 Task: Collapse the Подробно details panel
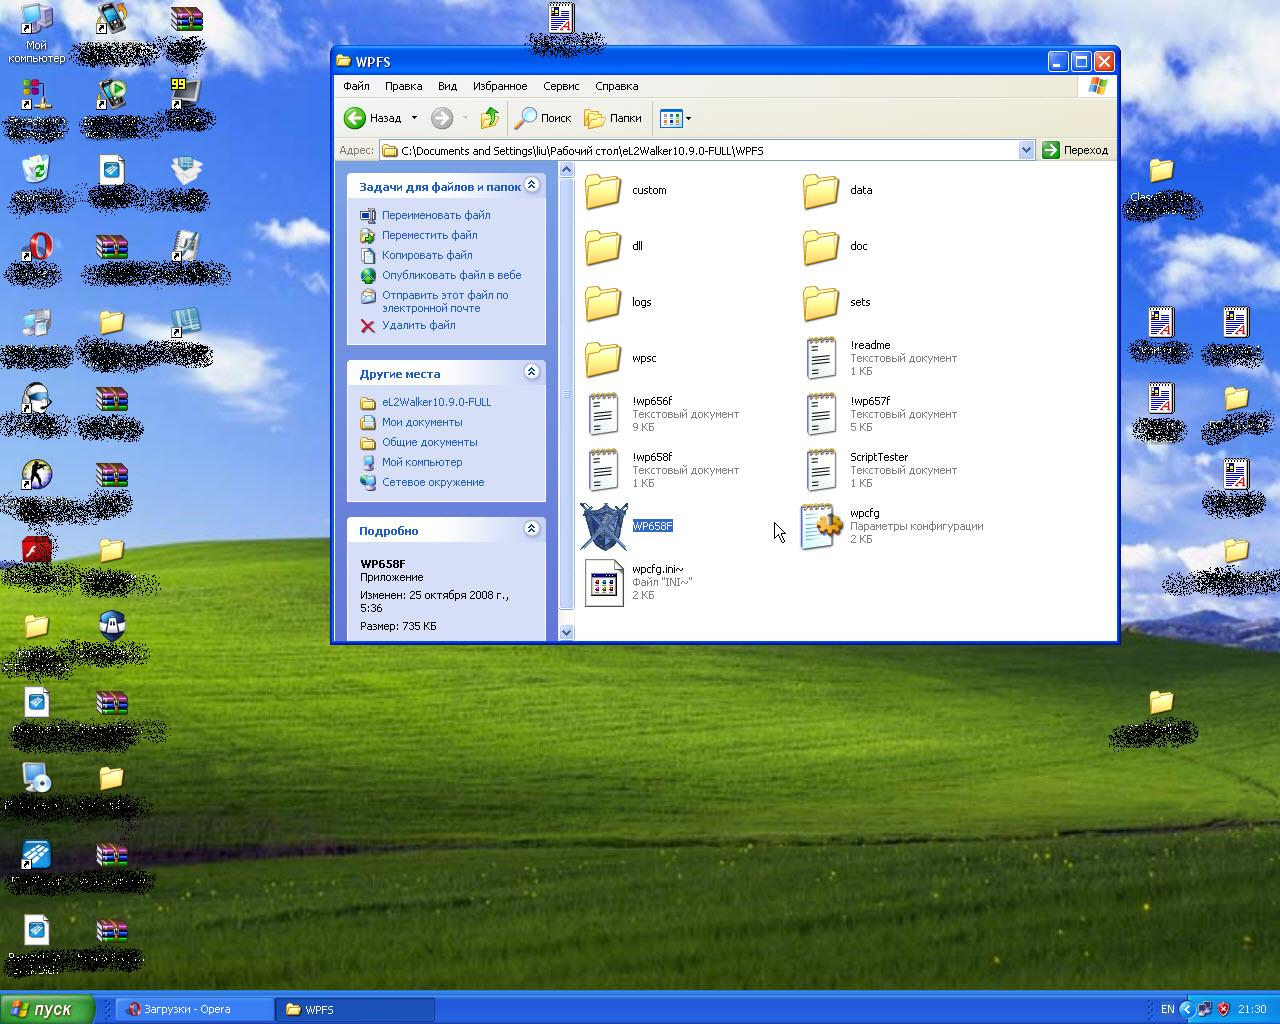click(x=532, y=529)
